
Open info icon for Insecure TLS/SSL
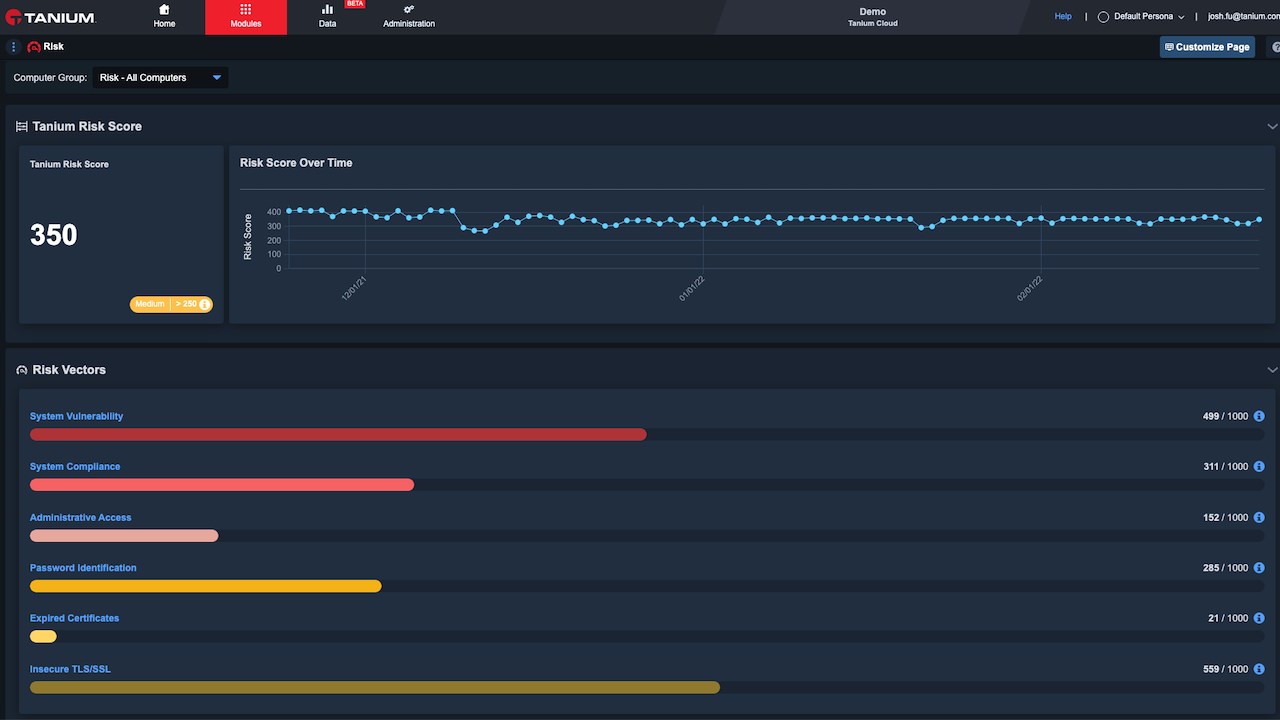(x=1259, y=669)
